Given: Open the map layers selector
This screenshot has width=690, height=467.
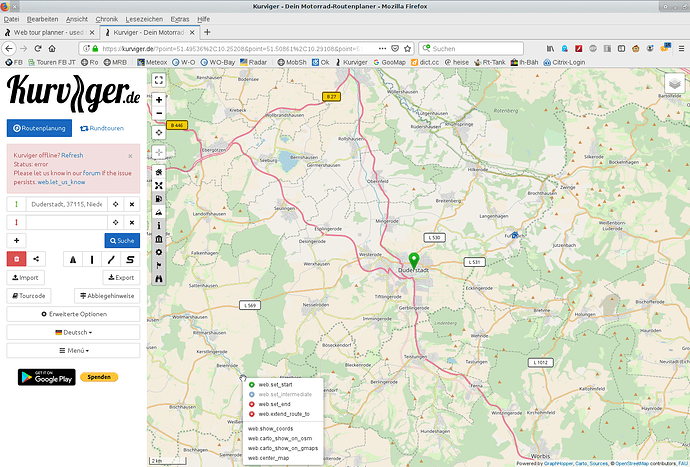Looking at the screenshot, I should [x=675, y=84].
